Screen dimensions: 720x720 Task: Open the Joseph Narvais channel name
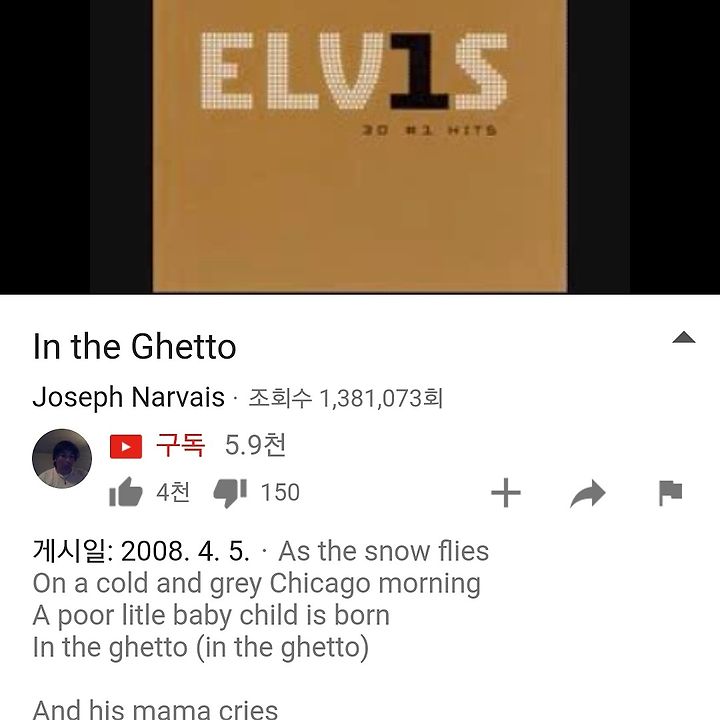click(x=129, y=397)
